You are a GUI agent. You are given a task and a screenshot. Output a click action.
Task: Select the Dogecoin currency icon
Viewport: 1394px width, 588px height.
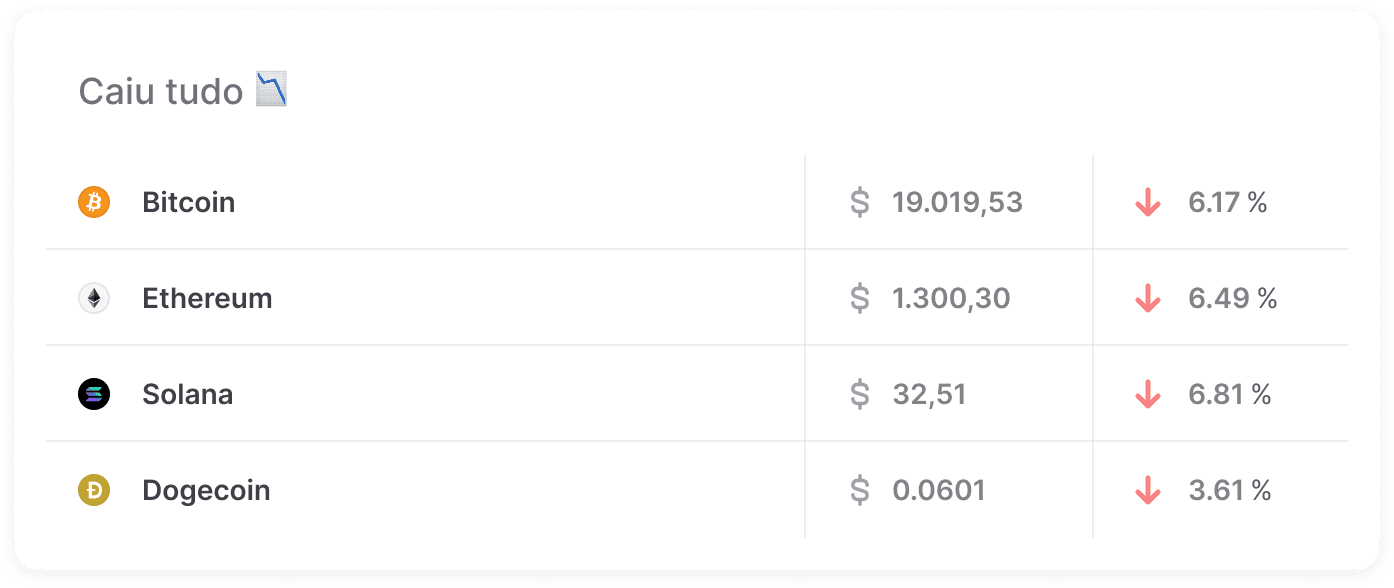click(93, 490)
